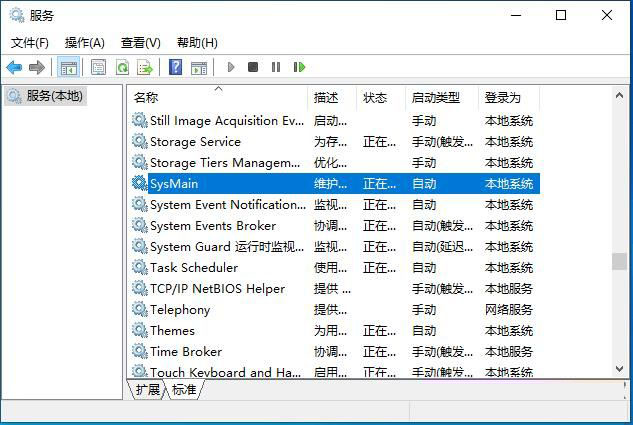Click the Export List toolbar icon

(x=145, y=67)
